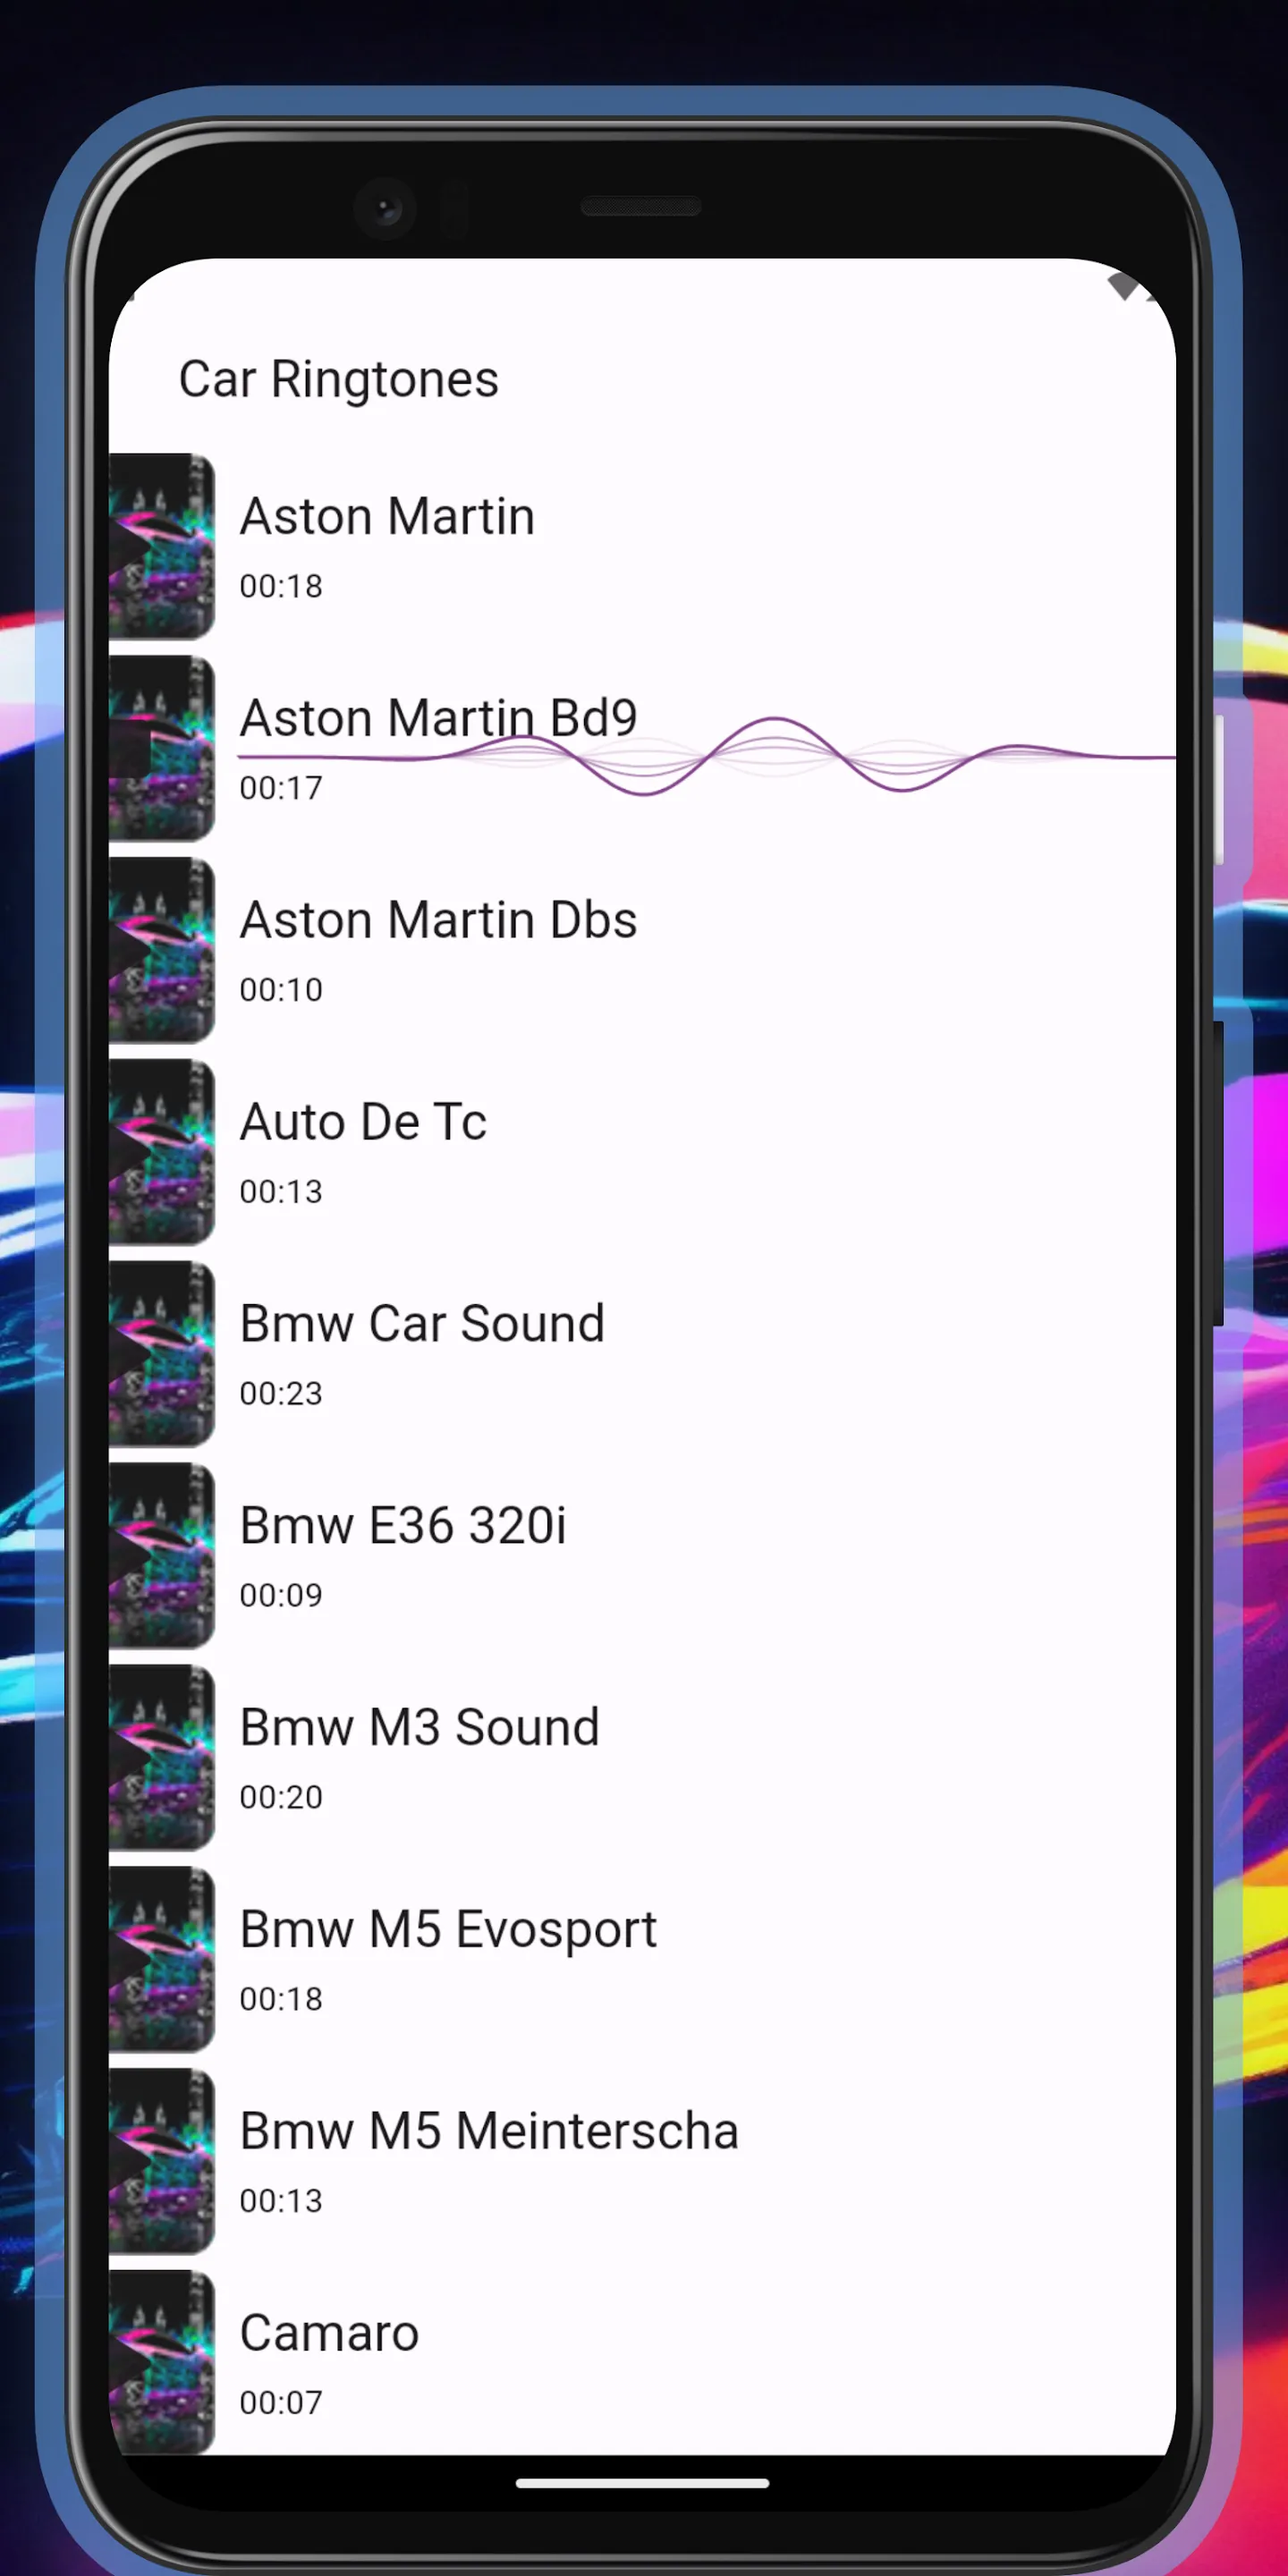
Task: Play the Camaro ringtone
Action: point(329,2334)
